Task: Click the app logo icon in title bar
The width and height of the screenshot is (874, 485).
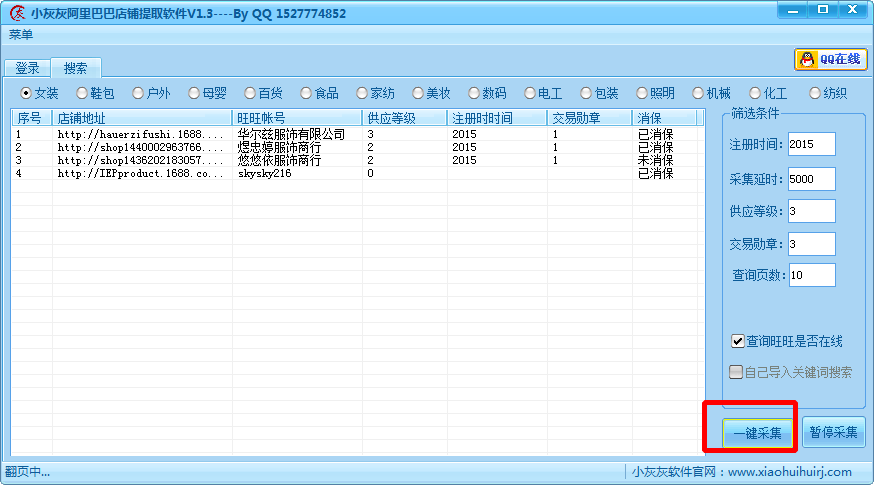Action: click(17, 13)
